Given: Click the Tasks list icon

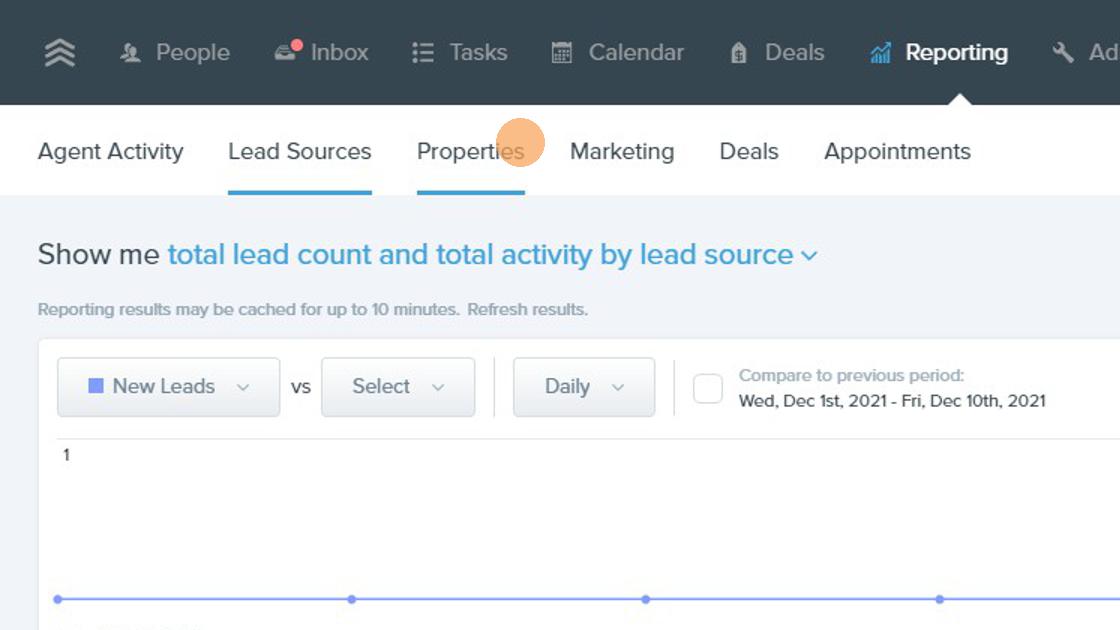Looking at the screenshot, I should point(423,53).
